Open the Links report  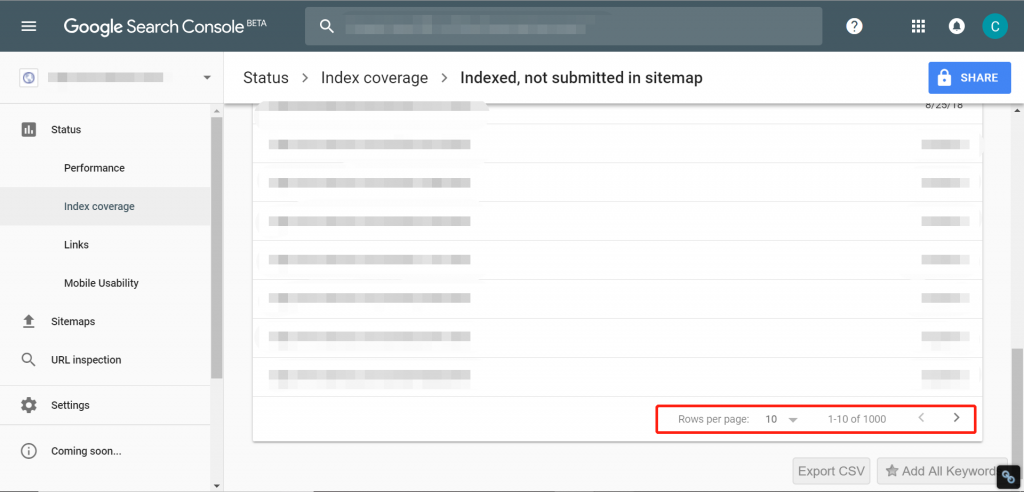coord(77,245)
